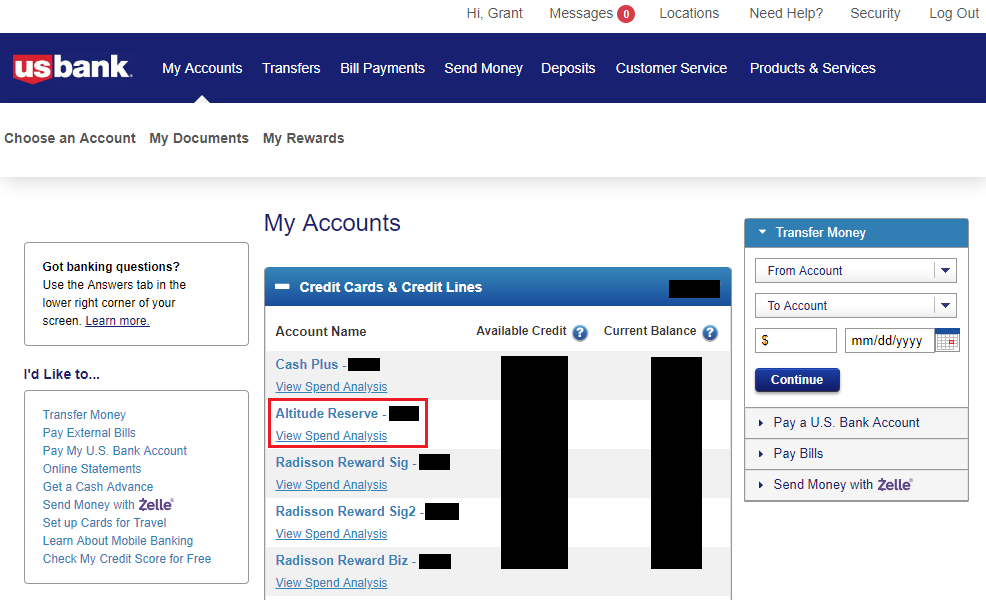Collapse Credit Cards & Credit Lines section
Viewport: 986px width, 600px height.
[x=282, y=287]
